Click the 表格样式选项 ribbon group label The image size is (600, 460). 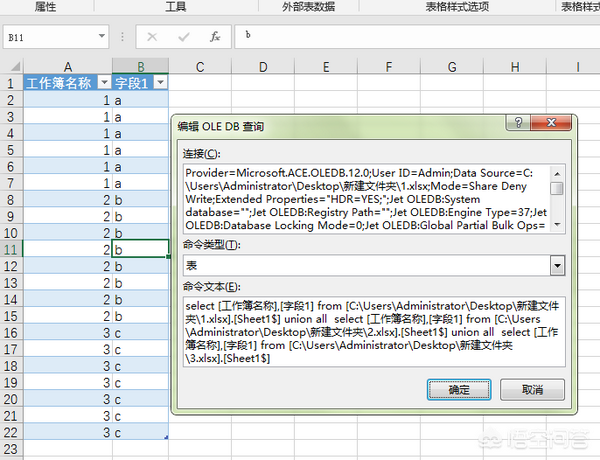(457, 7)
